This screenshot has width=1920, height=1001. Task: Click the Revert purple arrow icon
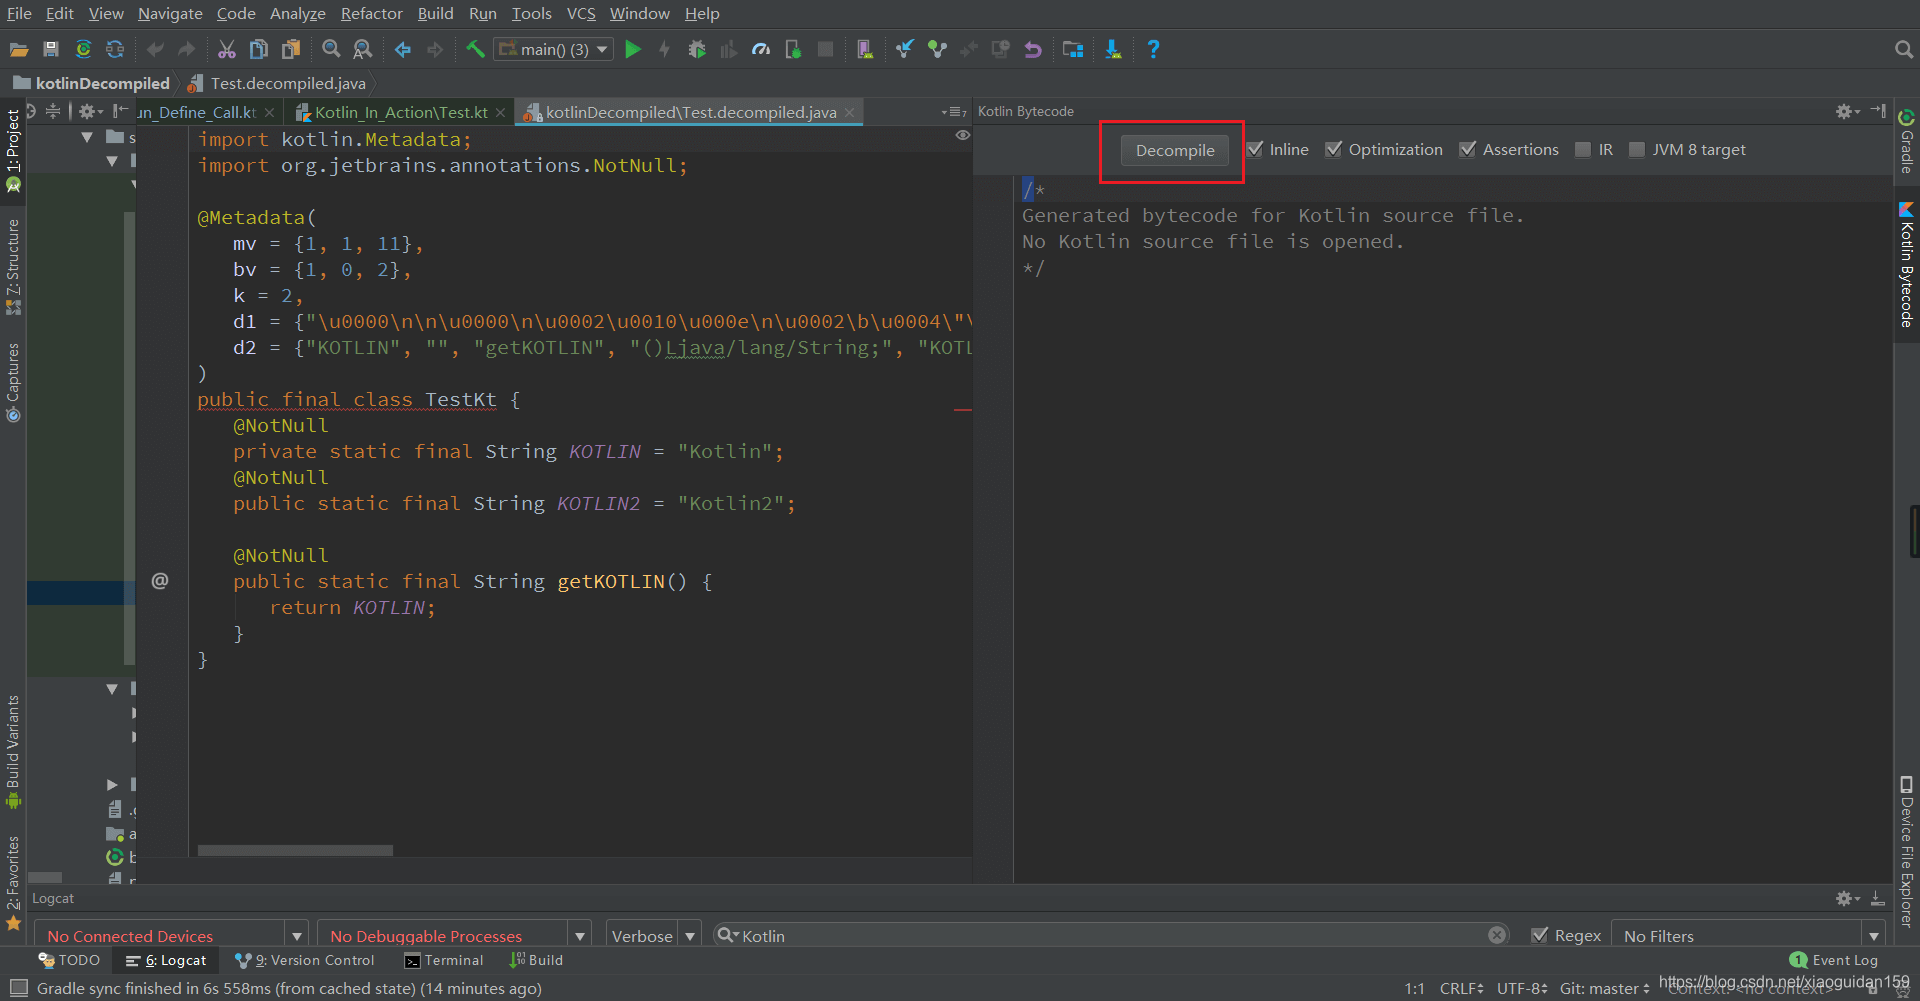pyautogui.click(x=1033, y=49)
